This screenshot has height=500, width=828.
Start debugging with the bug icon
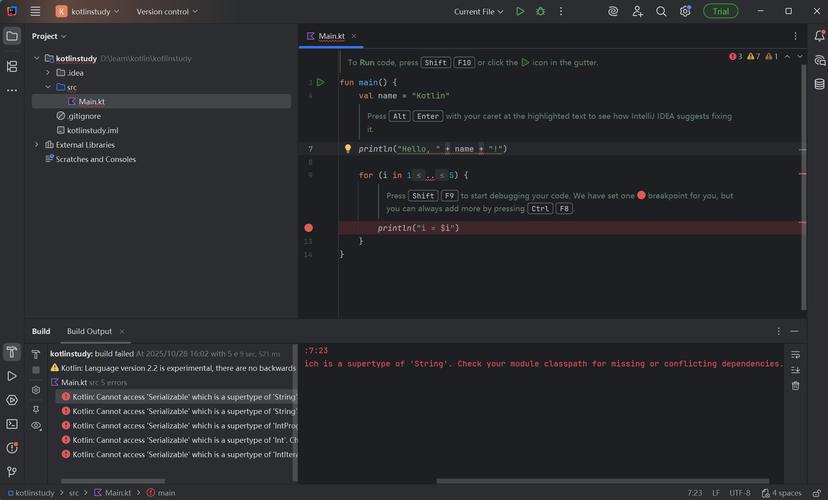(541, 12)
